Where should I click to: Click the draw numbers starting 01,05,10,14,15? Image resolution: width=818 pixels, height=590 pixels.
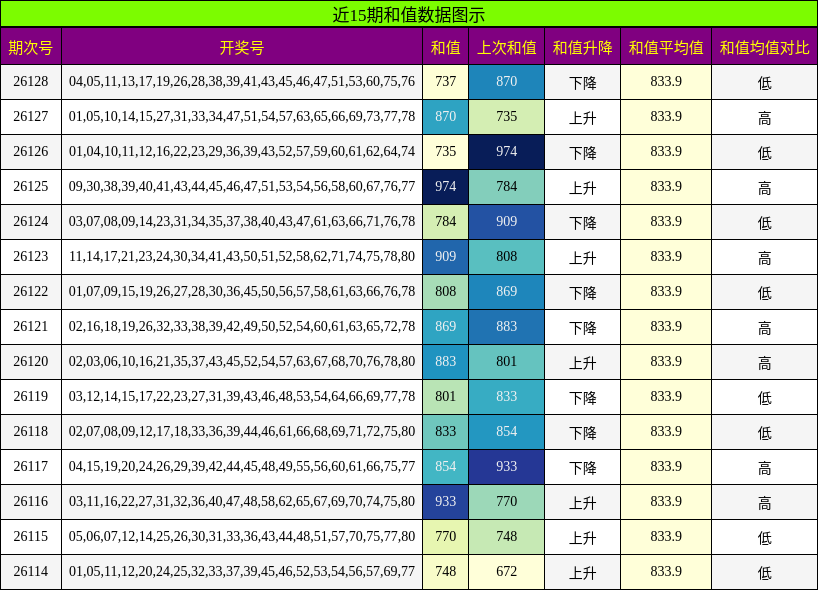tap(242, 116)
